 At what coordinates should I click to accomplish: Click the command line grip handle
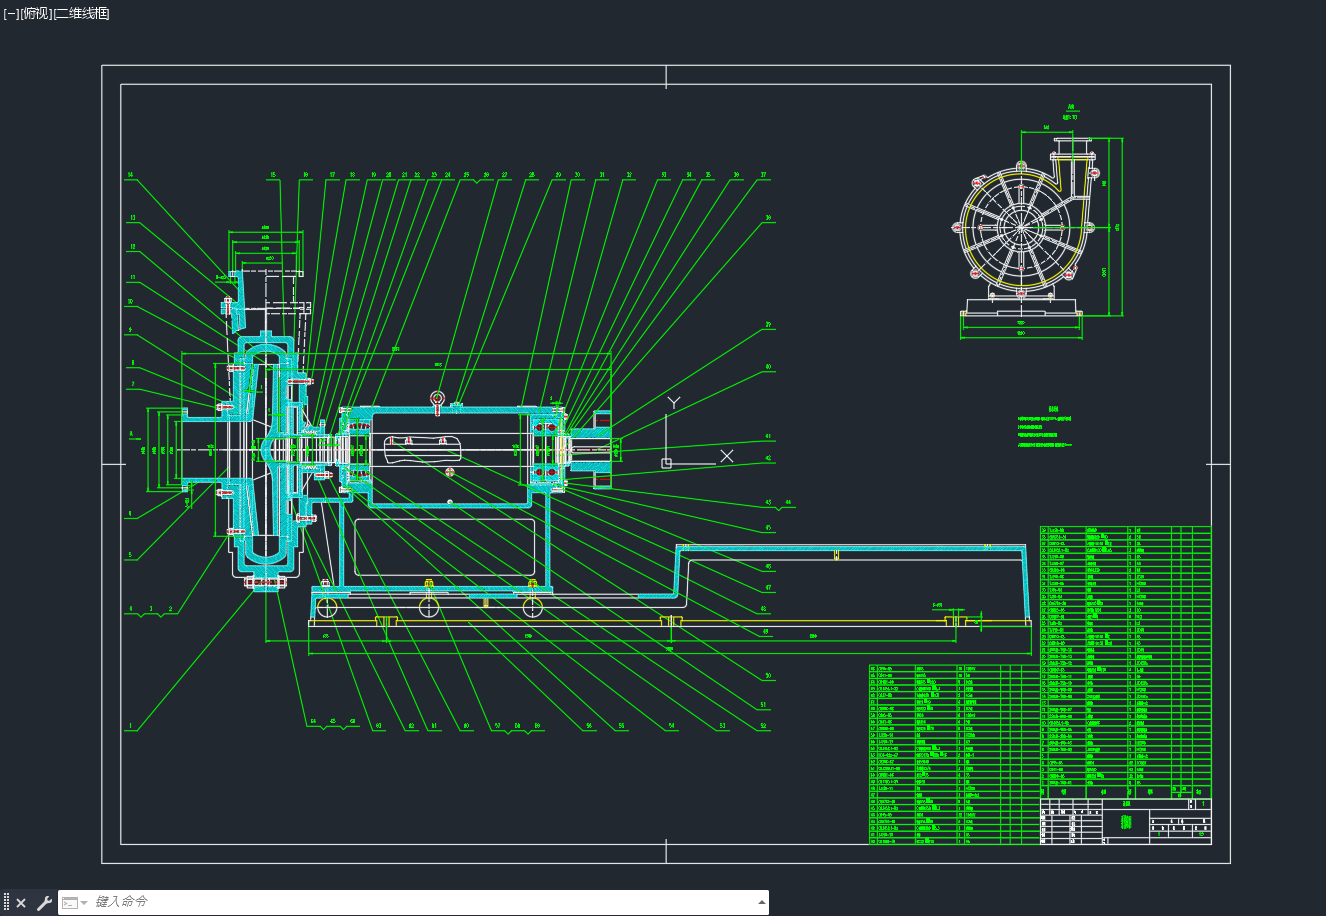pyautogui.click(x=6, y=903)
